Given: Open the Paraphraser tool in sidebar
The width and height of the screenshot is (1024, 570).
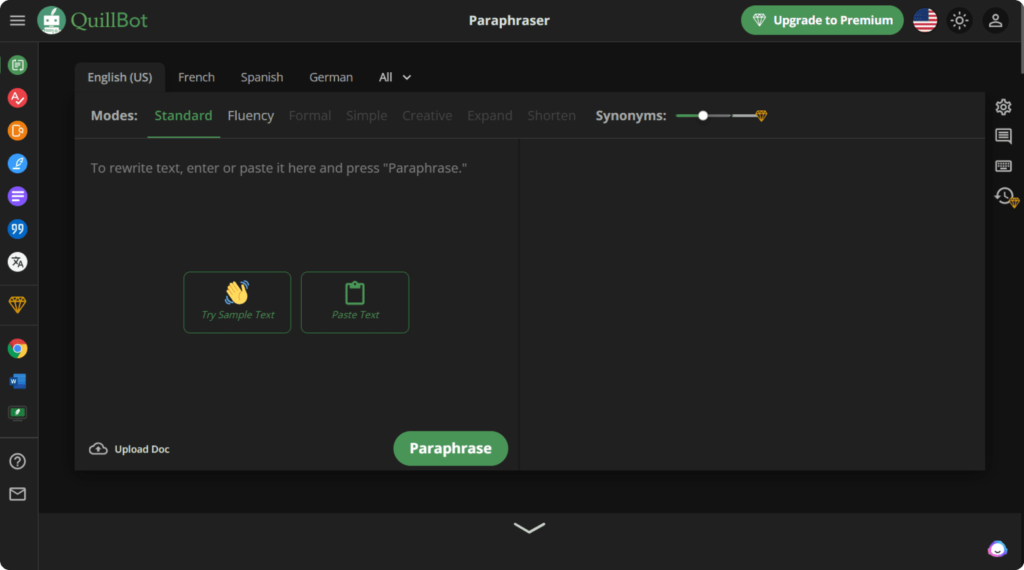Looking at the screenshot, I should (18, 65).
